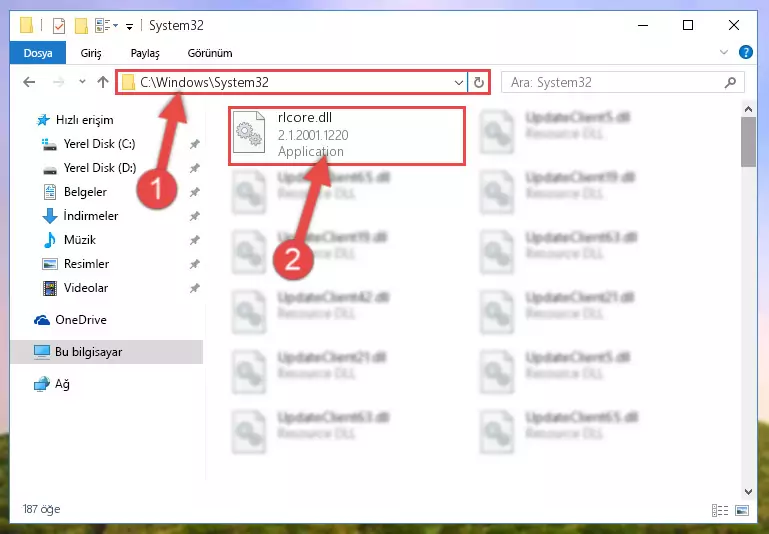
Task: Click the pin icon beside Yerel Disk (D:)
Action: tap(195, 168)
